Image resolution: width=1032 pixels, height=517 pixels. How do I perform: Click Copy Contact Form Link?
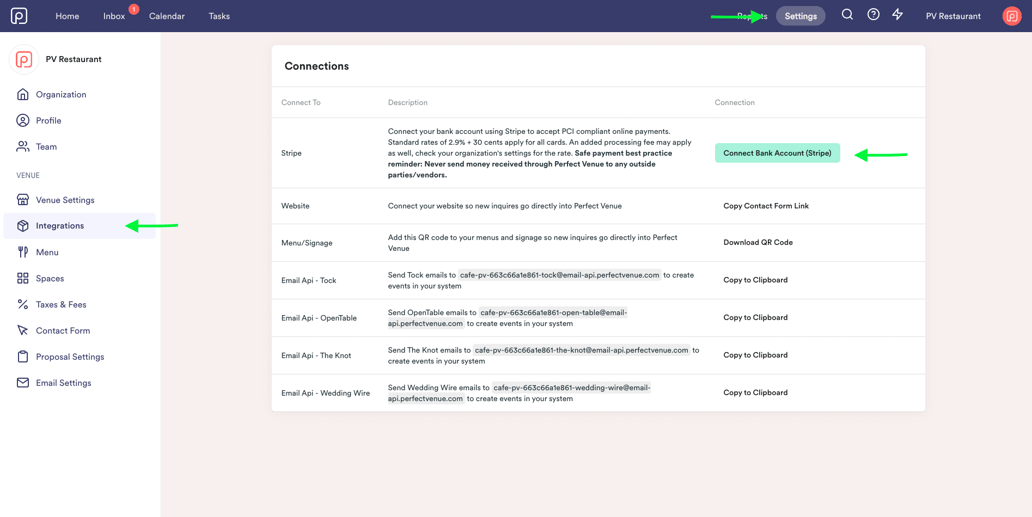(766, 206)
